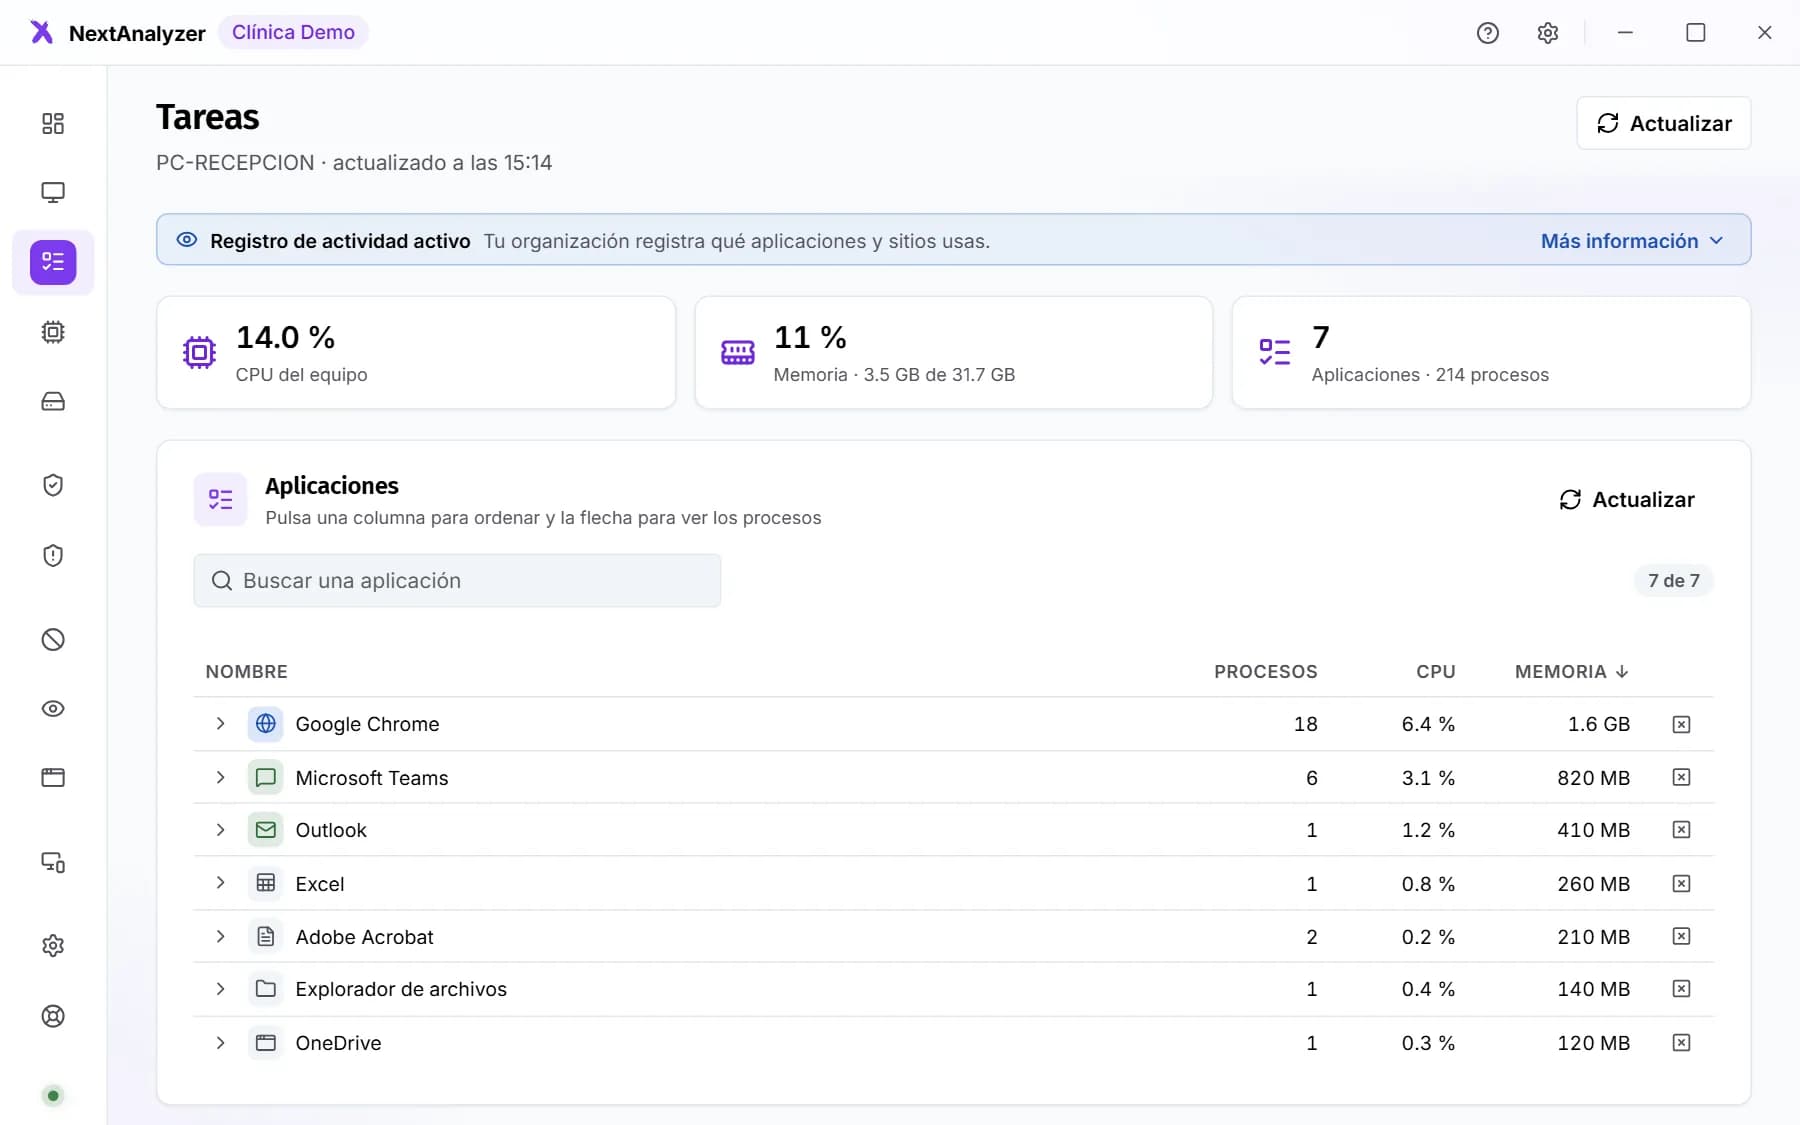Expand Adobe Acrobat processes
The width and height of the screenshot is (1800, 1125).
[x=221, y=936]
